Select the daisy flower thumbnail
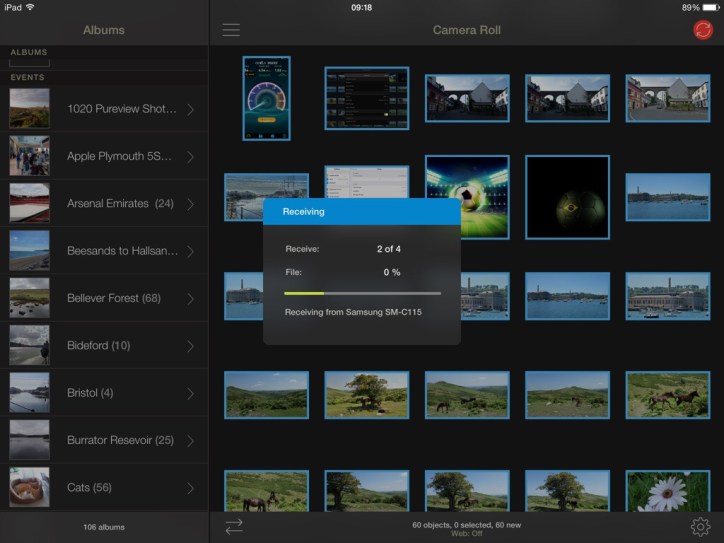 [x=667, y=490]
